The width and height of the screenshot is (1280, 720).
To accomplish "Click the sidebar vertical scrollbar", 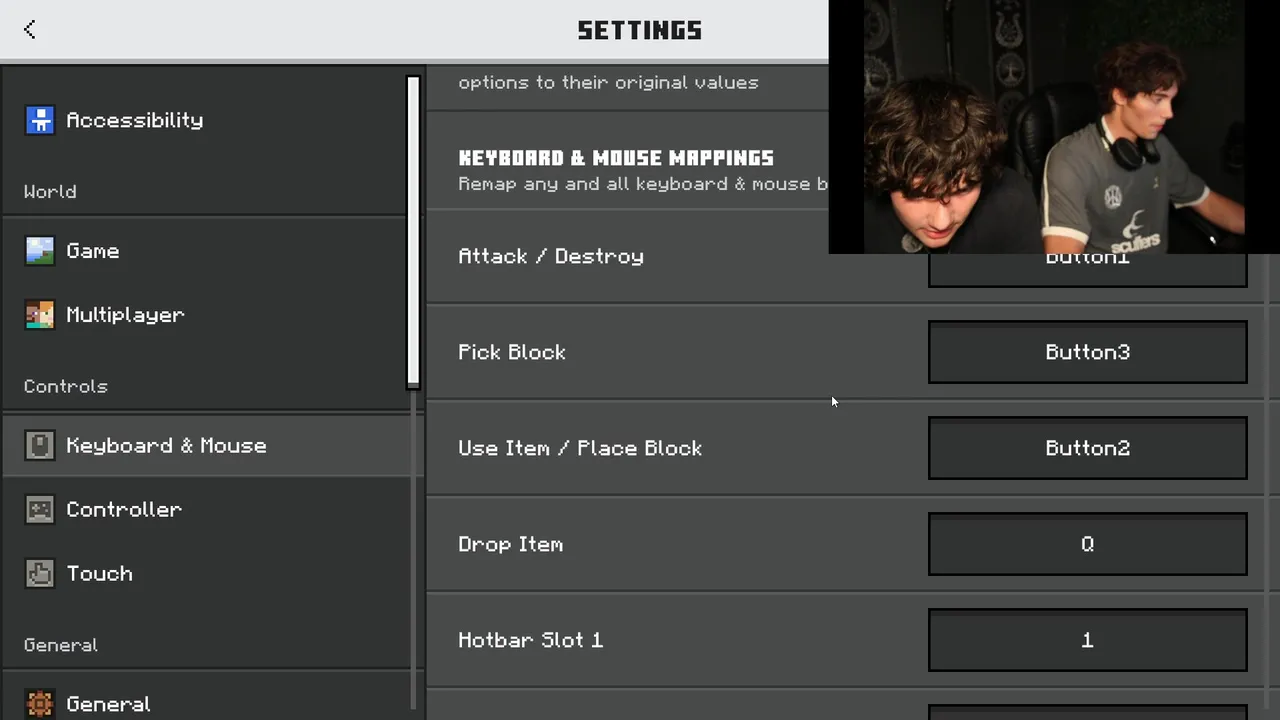I will [413, 232].
